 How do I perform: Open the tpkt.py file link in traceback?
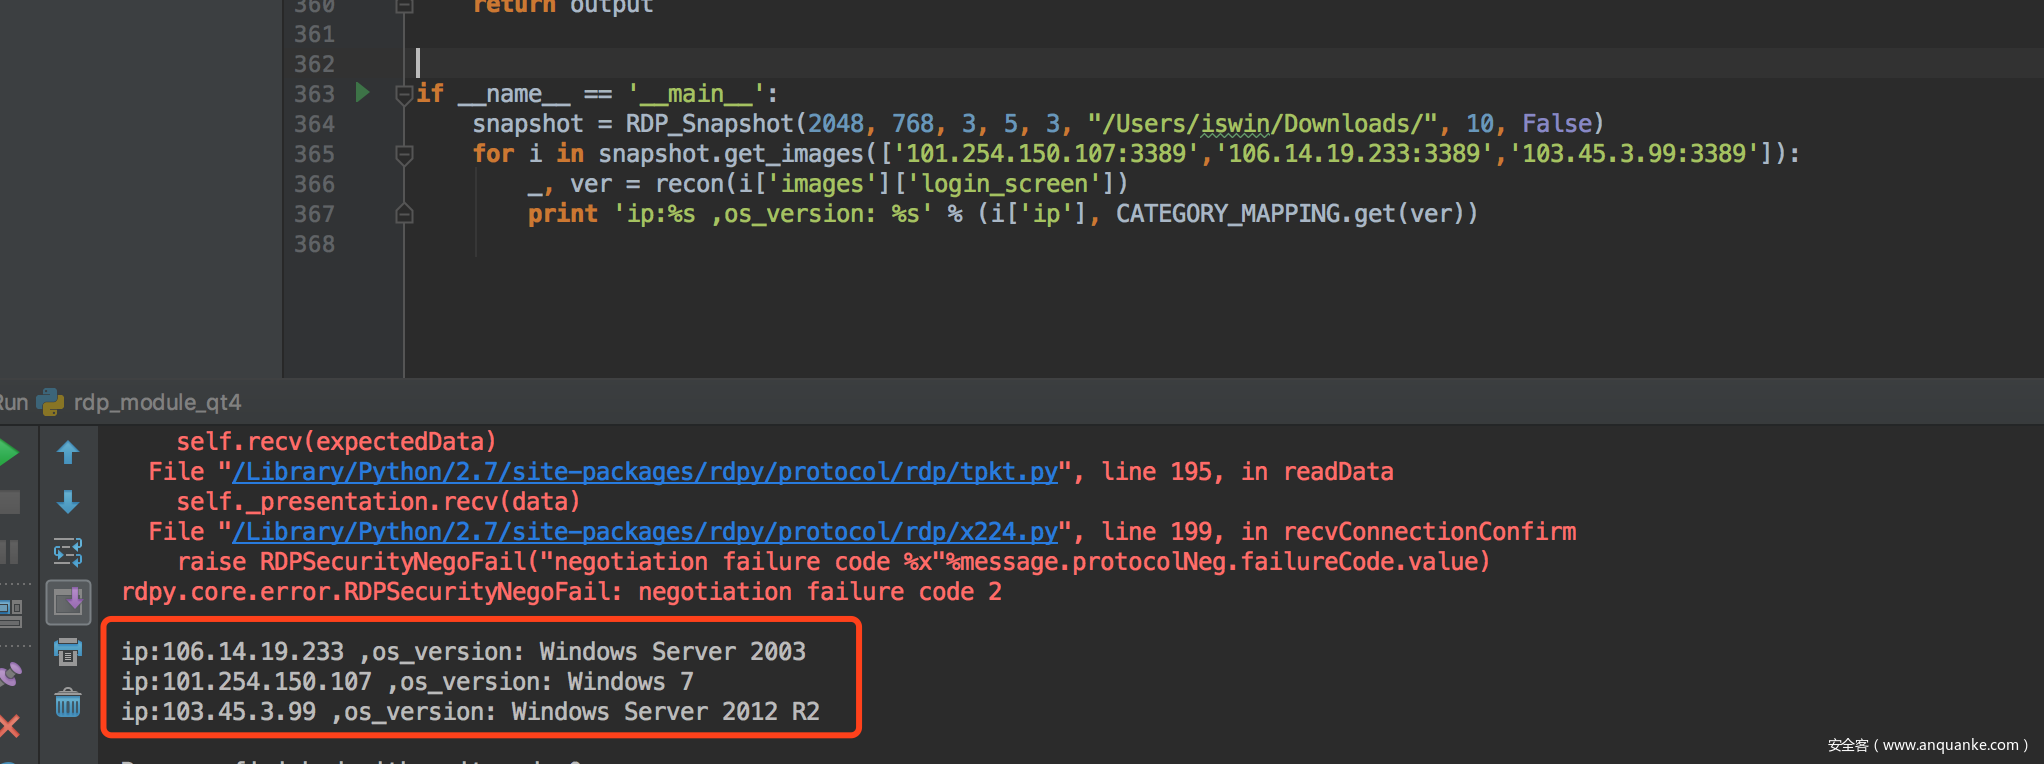point(645,472)
